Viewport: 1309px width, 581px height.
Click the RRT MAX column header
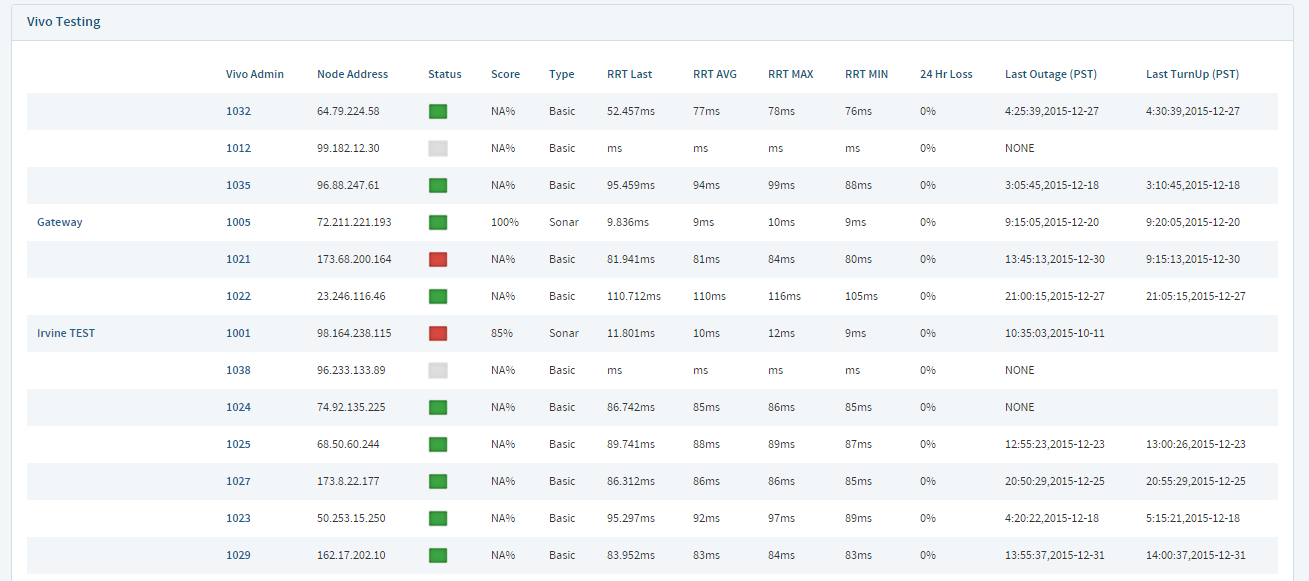pyautogui.click(x=791, y=74)
